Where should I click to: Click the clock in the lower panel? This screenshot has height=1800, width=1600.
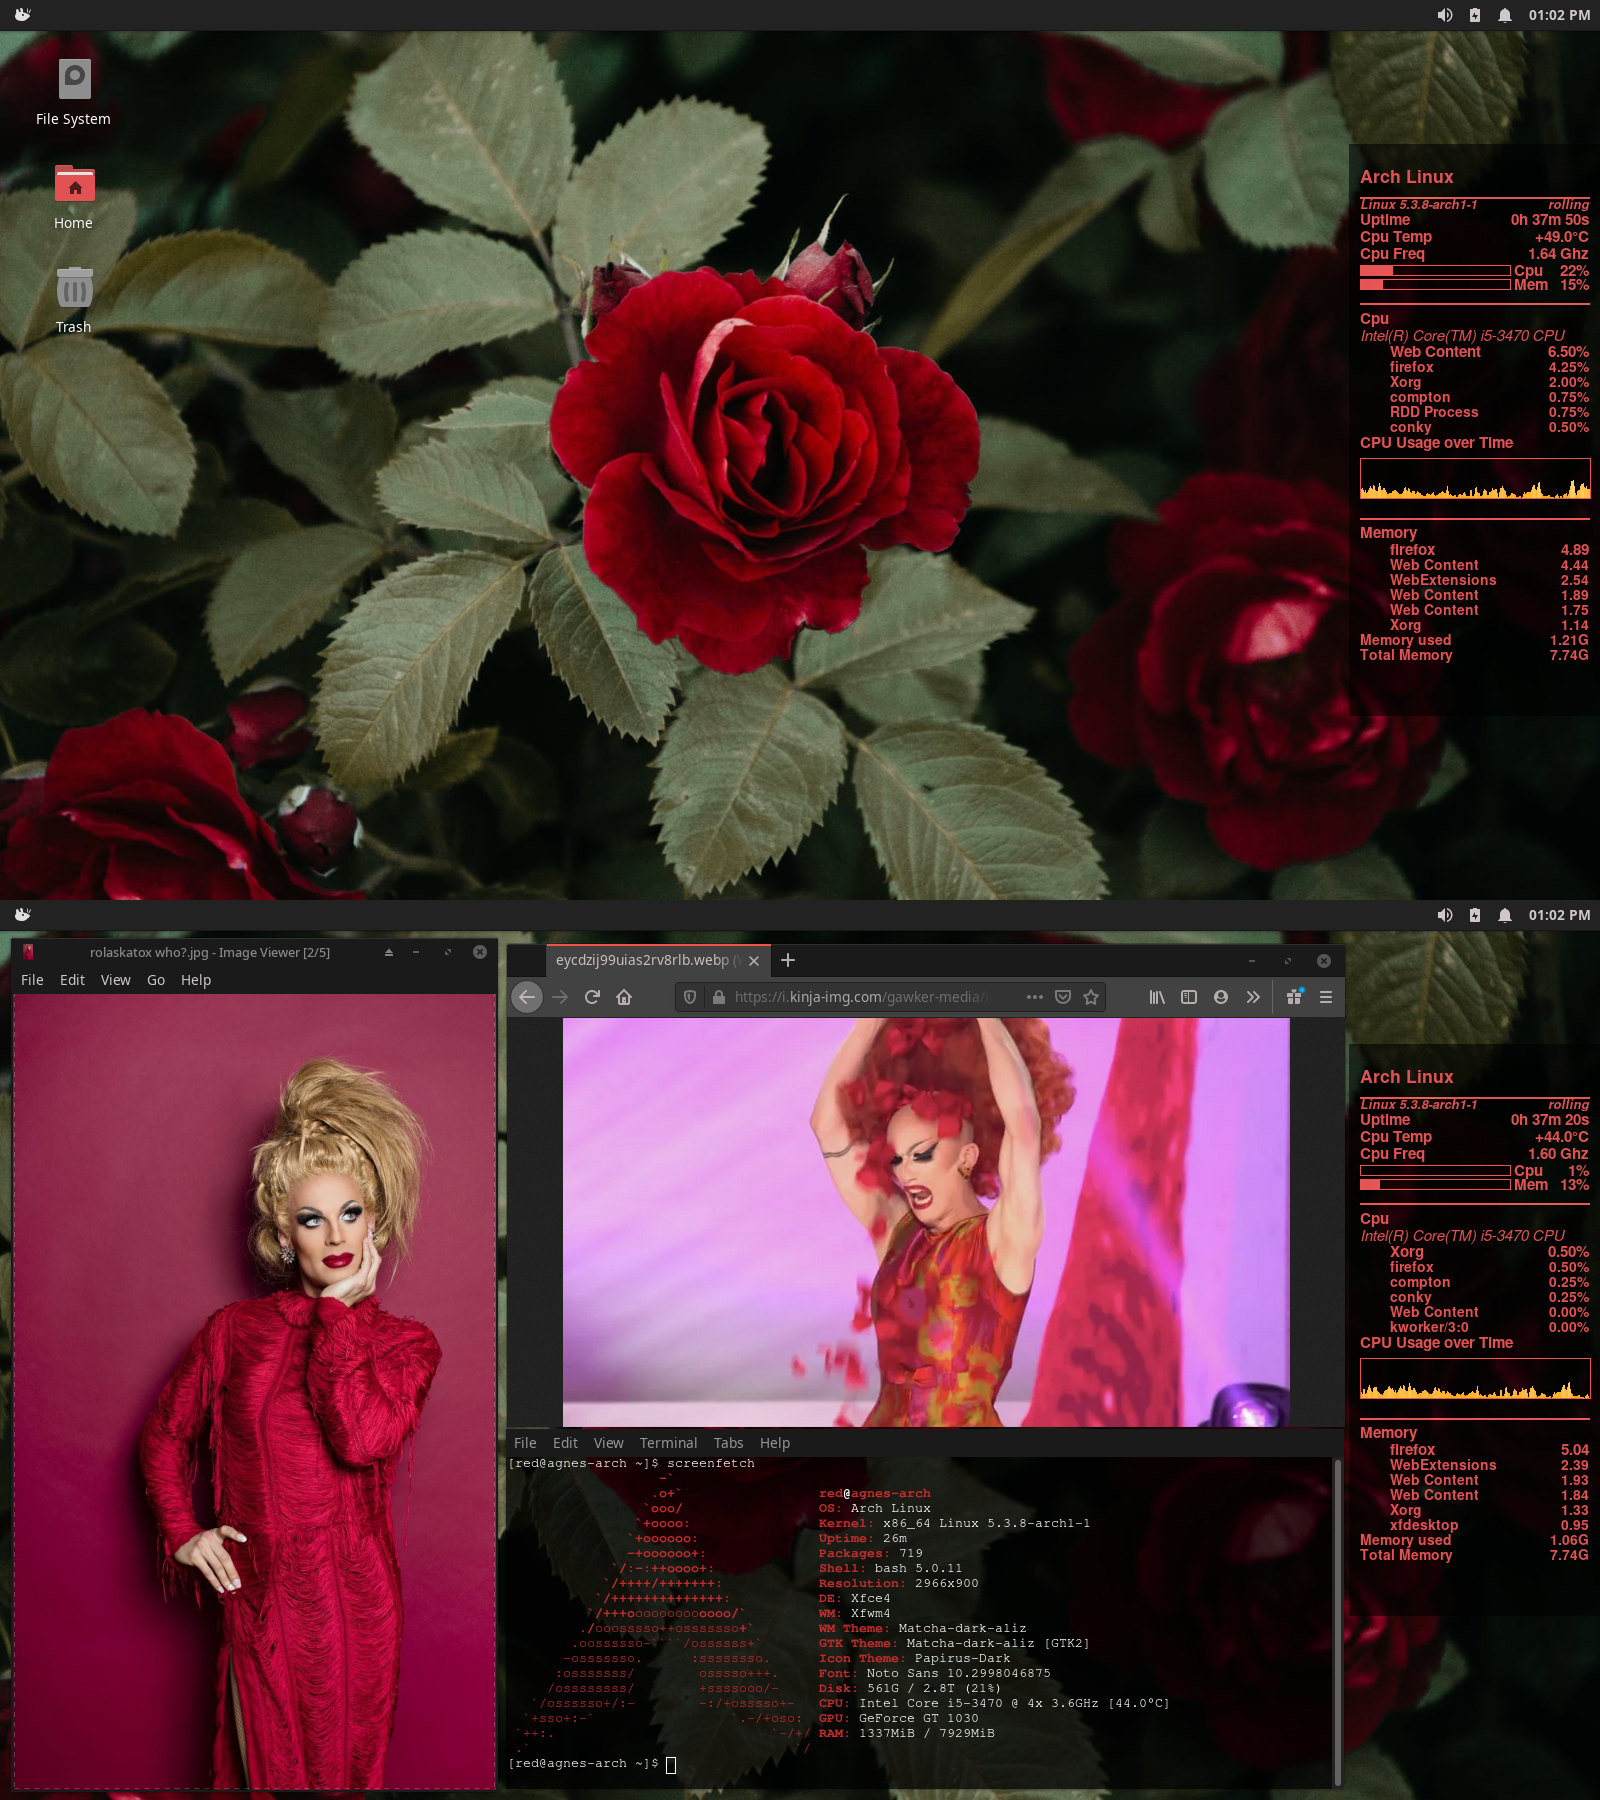(x=1559, y=915)
